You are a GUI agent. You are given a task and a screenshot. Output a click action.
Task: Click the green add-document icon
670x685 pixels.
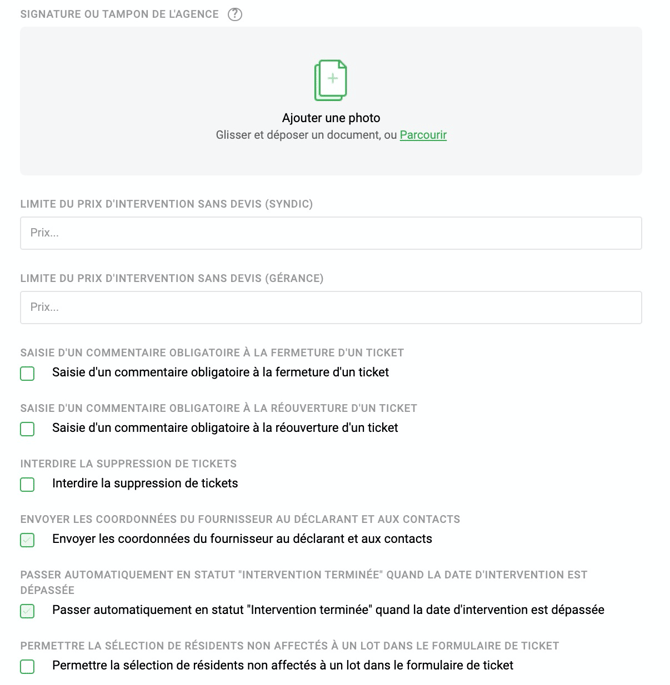[331, 80]
